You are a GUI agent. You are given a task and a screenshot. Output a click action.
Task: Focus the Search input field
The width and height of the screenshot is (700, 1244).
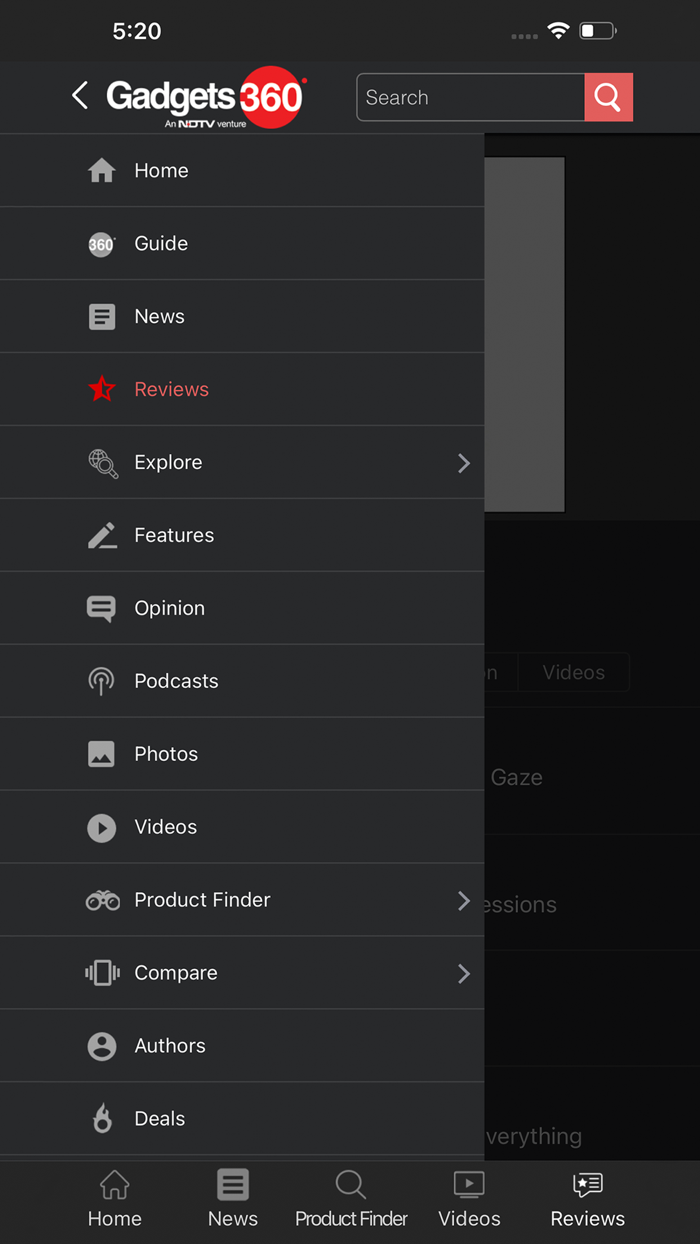tap(471, 97)
